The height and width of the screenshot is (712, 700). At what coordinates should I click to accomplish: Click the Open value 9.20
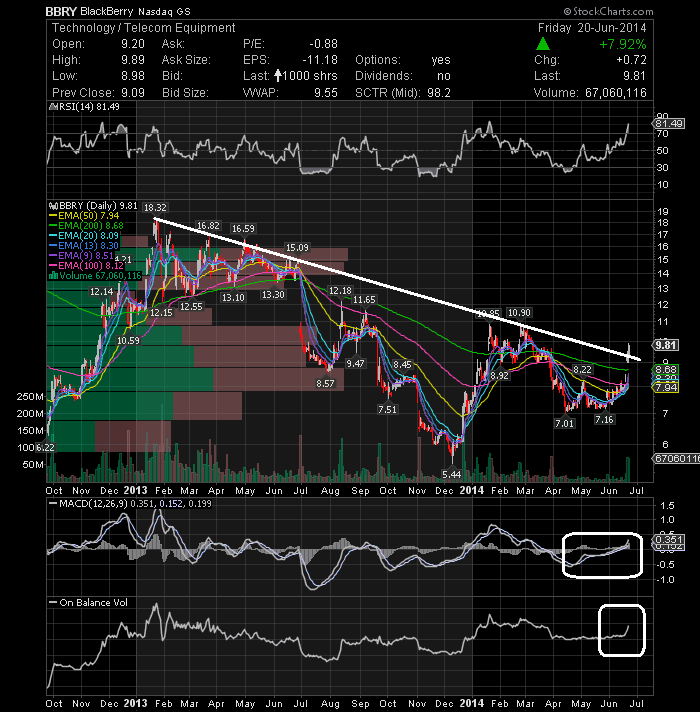133,44
